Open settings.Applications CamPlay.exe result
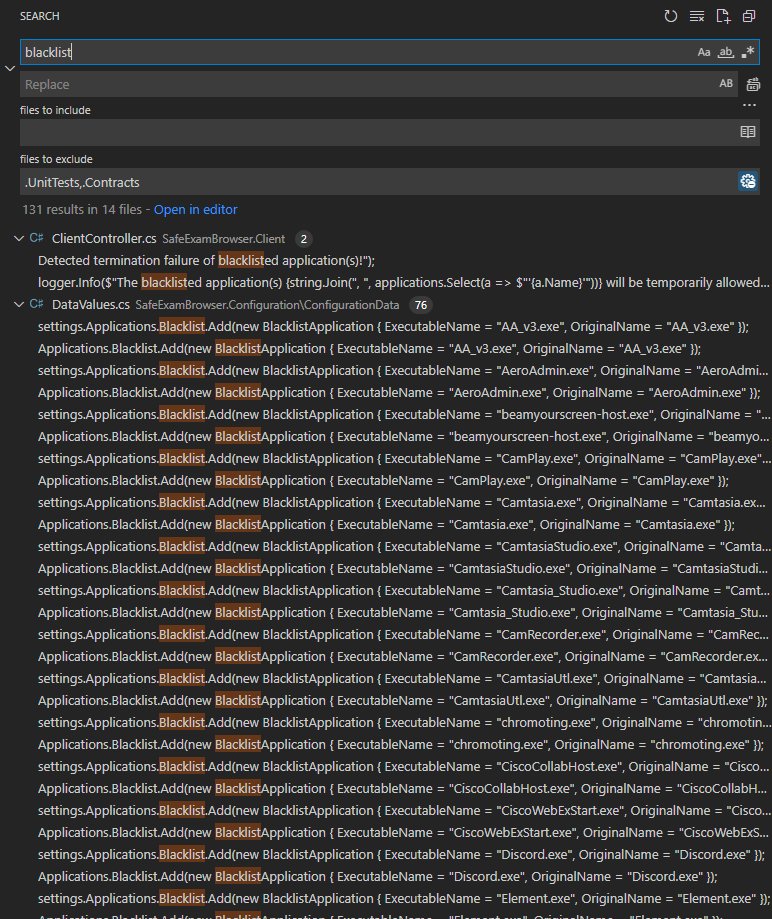 pyautogui.click(x=404, y=458)
